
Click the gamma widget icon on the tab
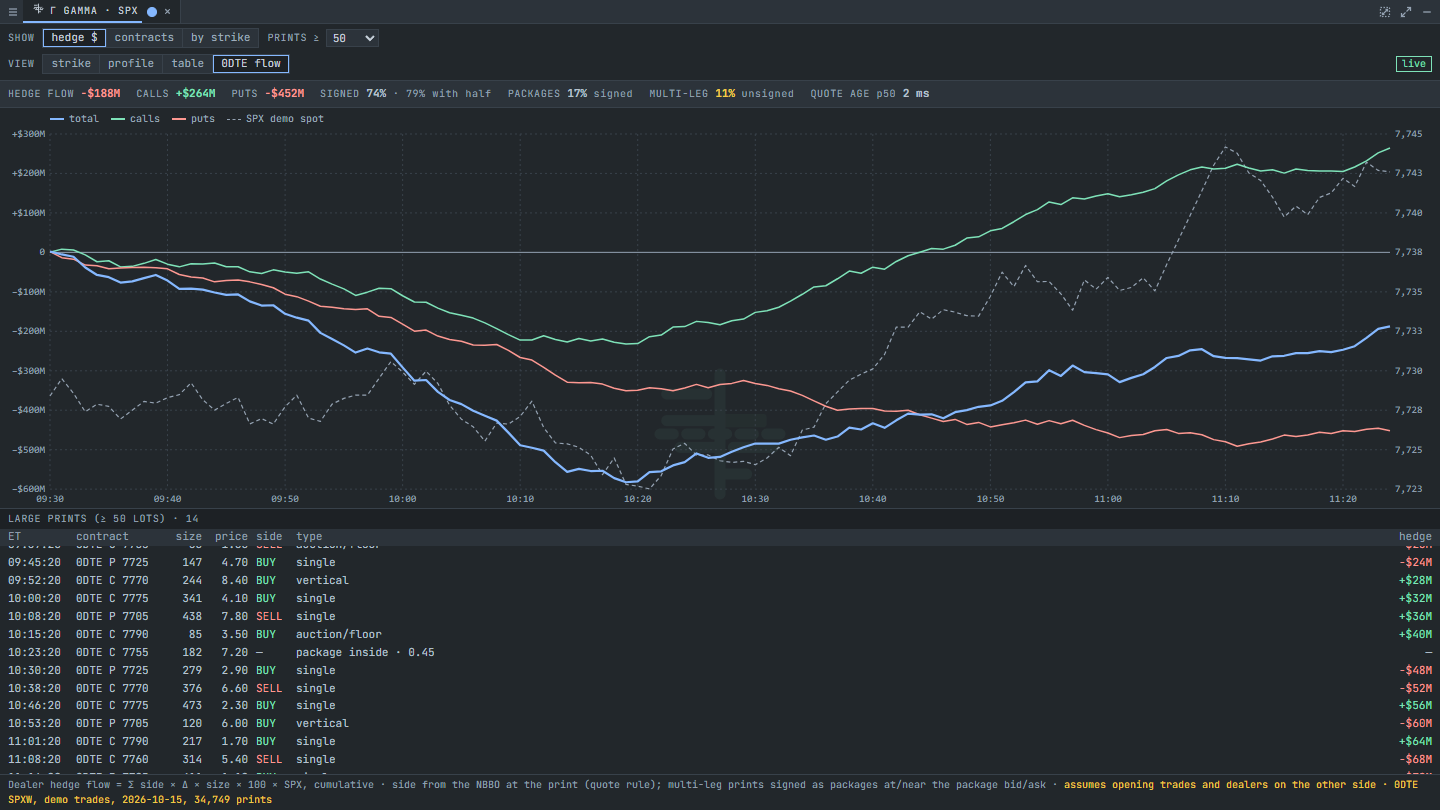point(38,10)
